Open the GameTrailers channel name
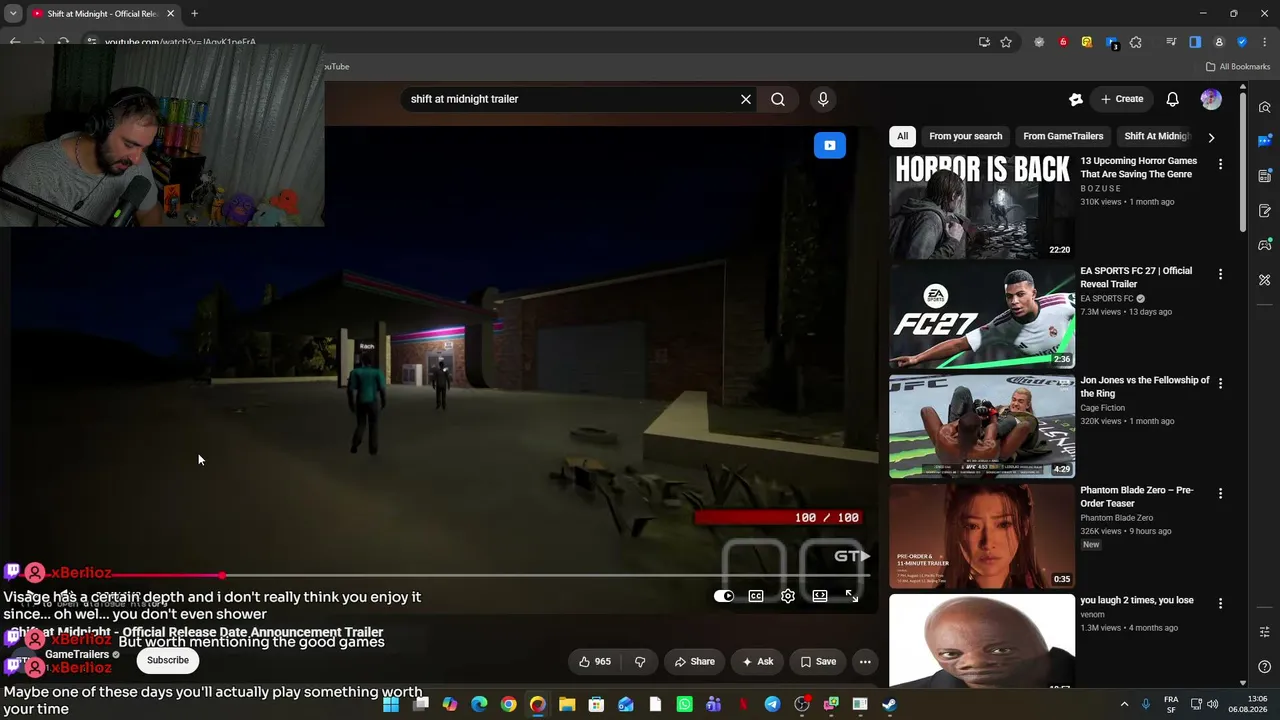The width and height of the screenshot is (1280, 720). tap(77, 654)
